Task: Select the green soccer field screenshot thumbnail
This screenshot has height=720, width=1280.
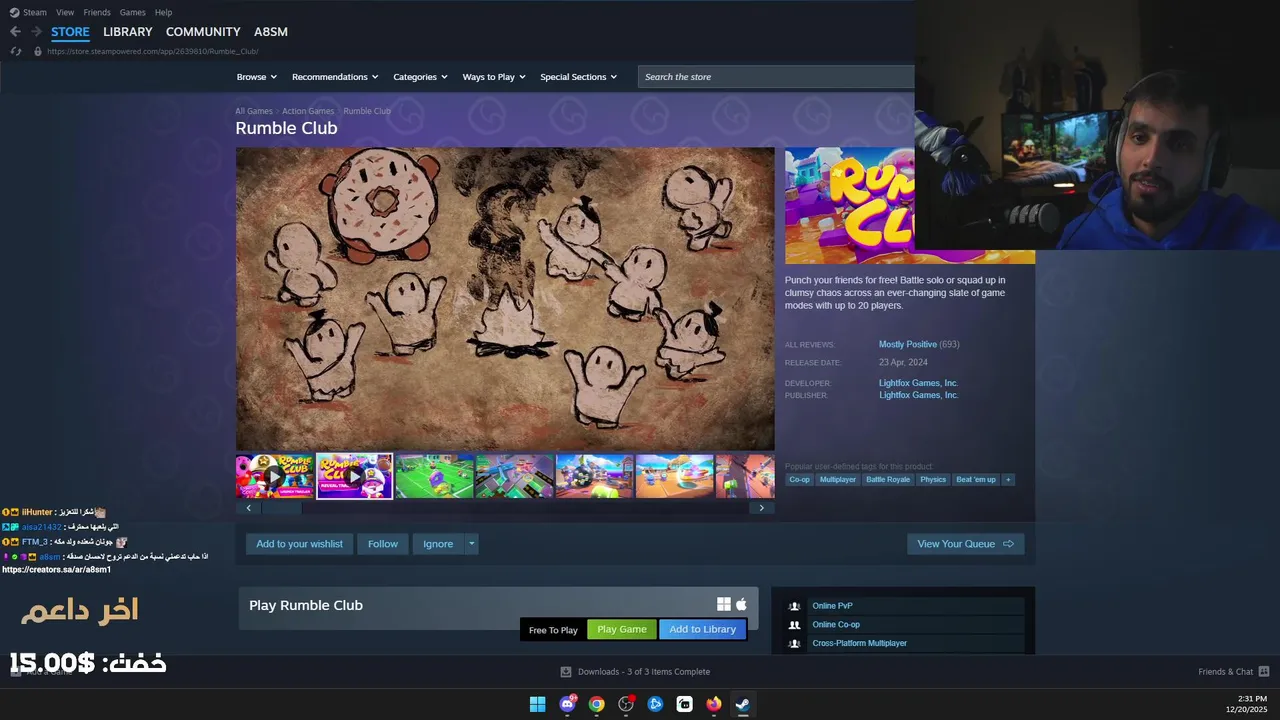Action: 435,476
